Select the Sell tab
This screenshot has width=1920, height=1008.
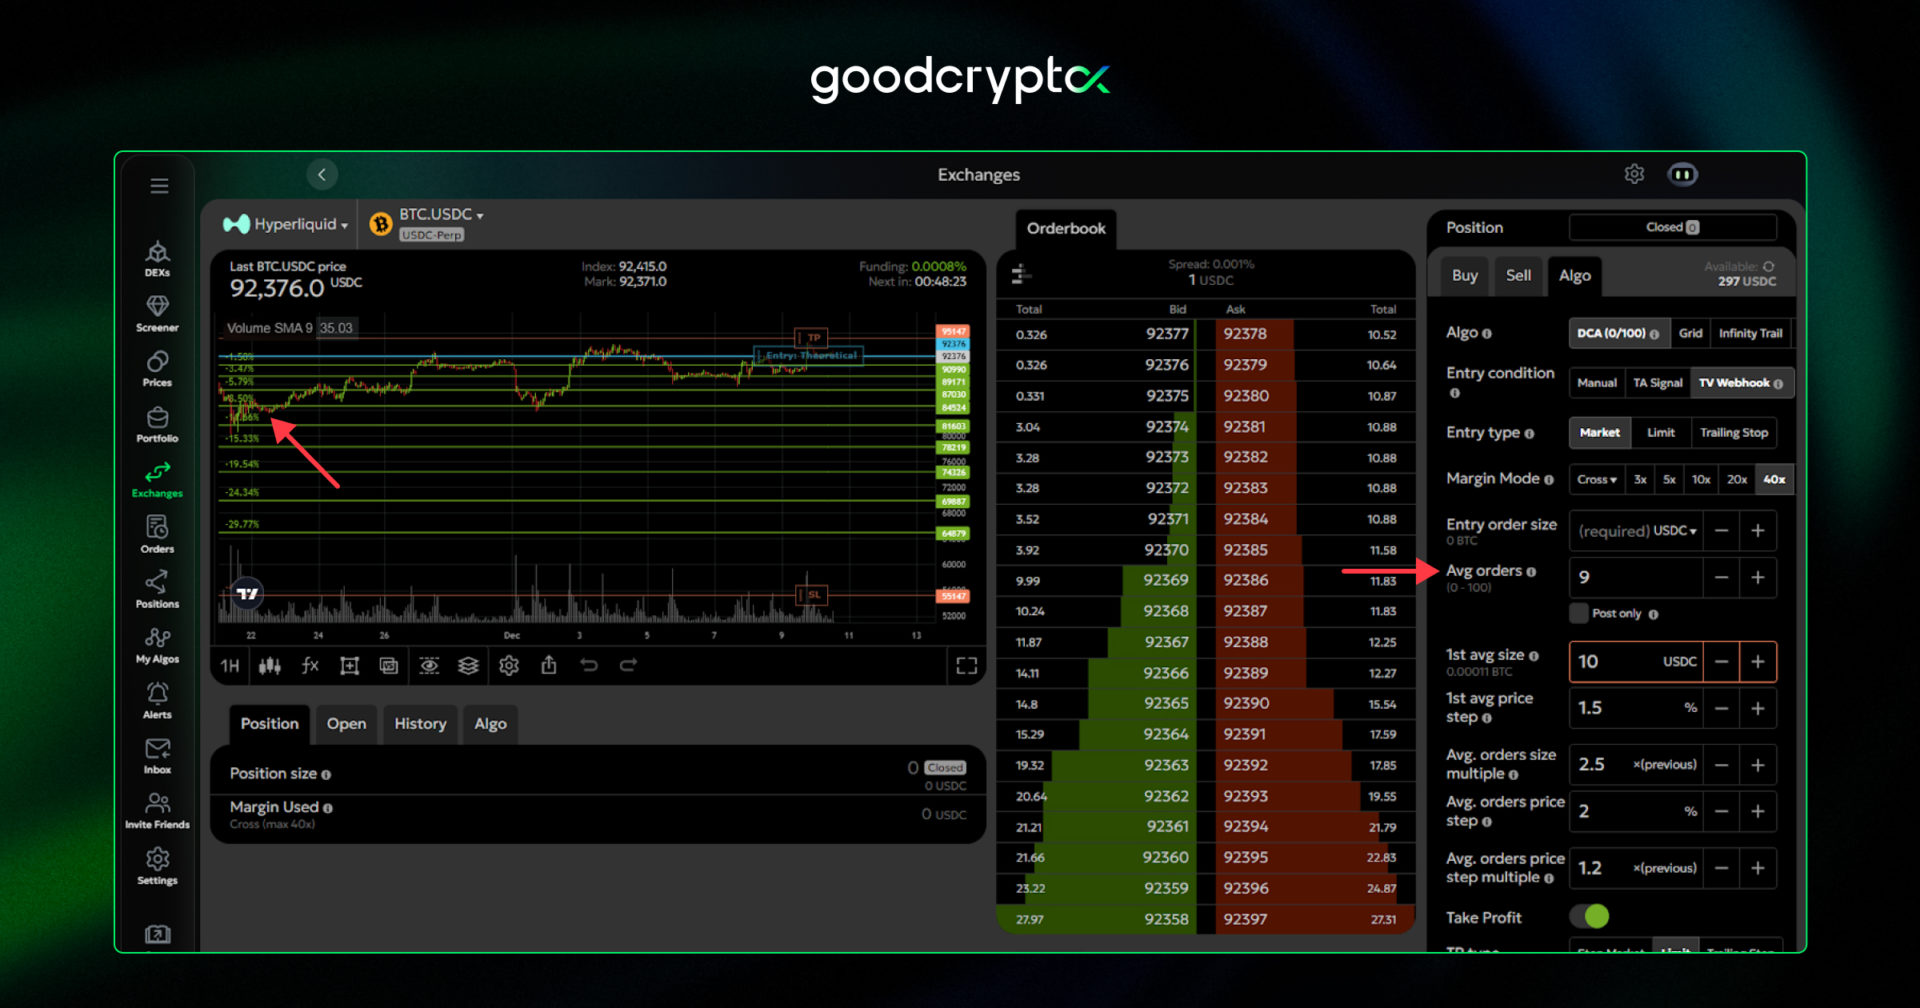(x=1518, y=276)
